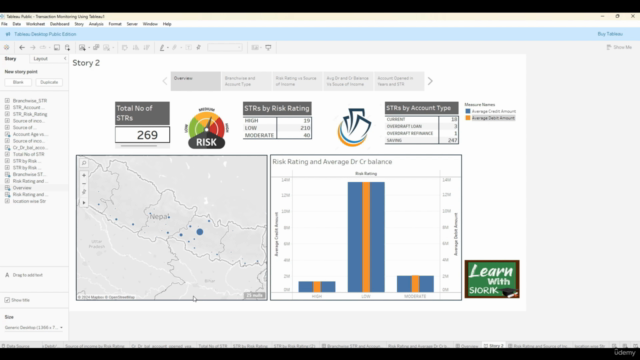Click the Show/Hide cards toolbar icon
Viewport: 640px width, 360px height.
click(x=255, y=47)
